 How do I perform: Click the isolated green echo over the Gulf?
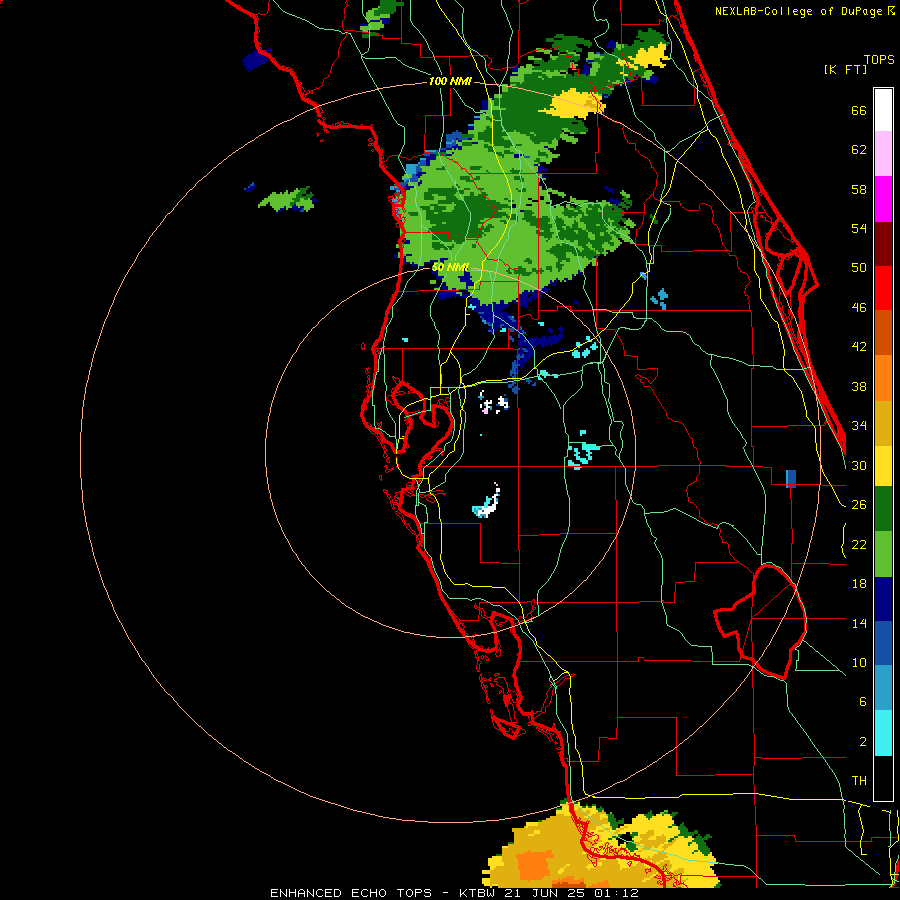[288, 199]
